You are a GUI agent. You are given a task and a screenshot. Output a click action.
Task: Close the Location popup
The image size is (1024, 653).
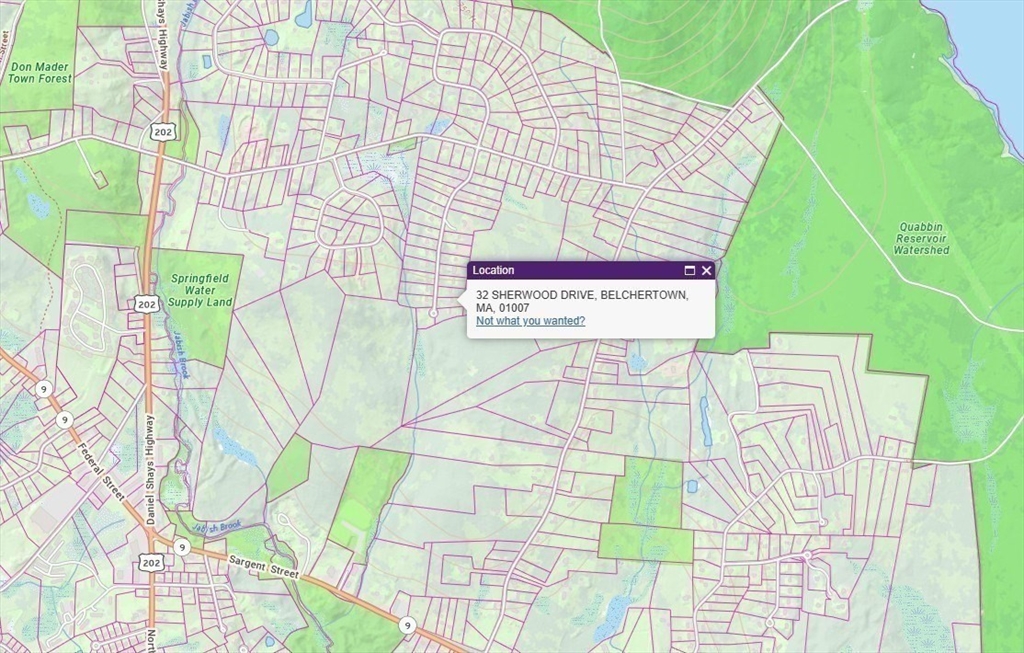(x=706, y=270)
